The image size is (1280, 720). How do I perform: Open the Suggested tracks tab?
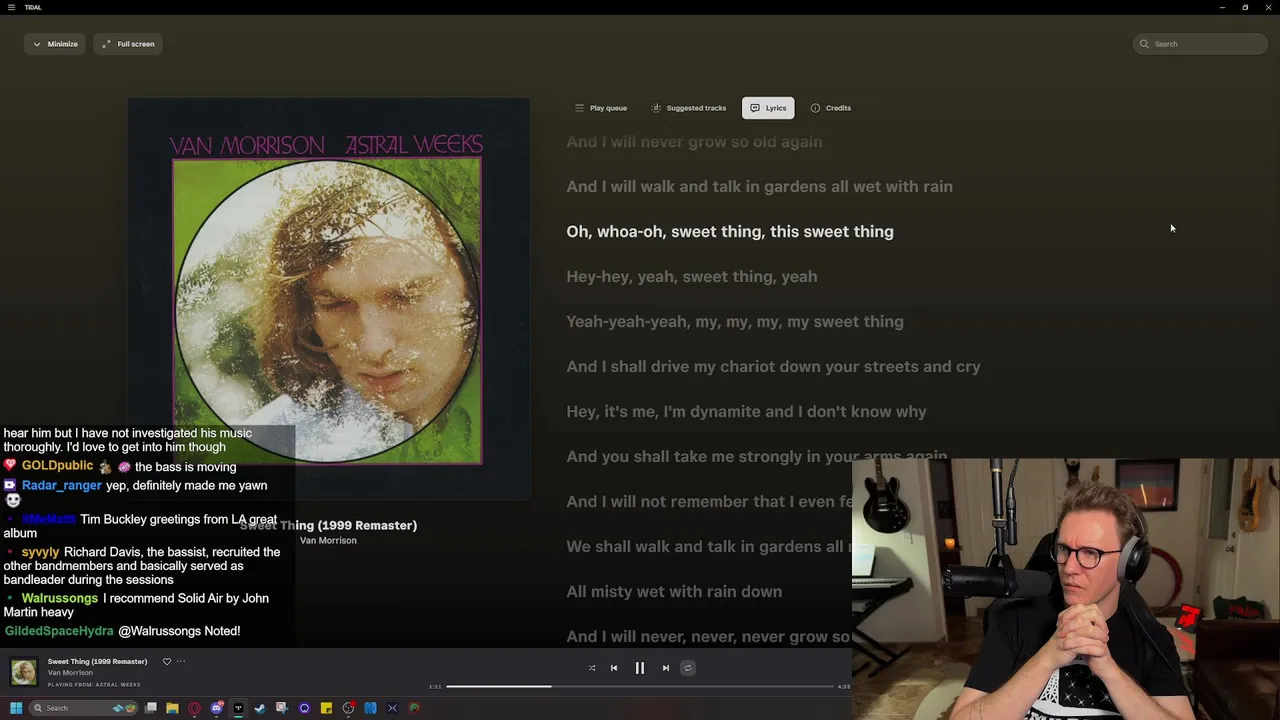689,108
